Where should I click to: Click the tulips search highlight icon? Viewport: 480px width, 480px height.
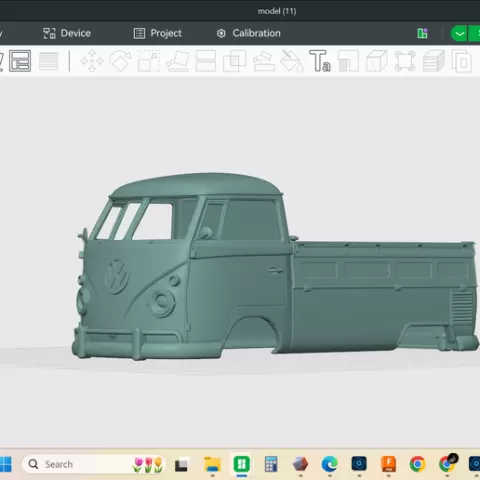point(148,464)
